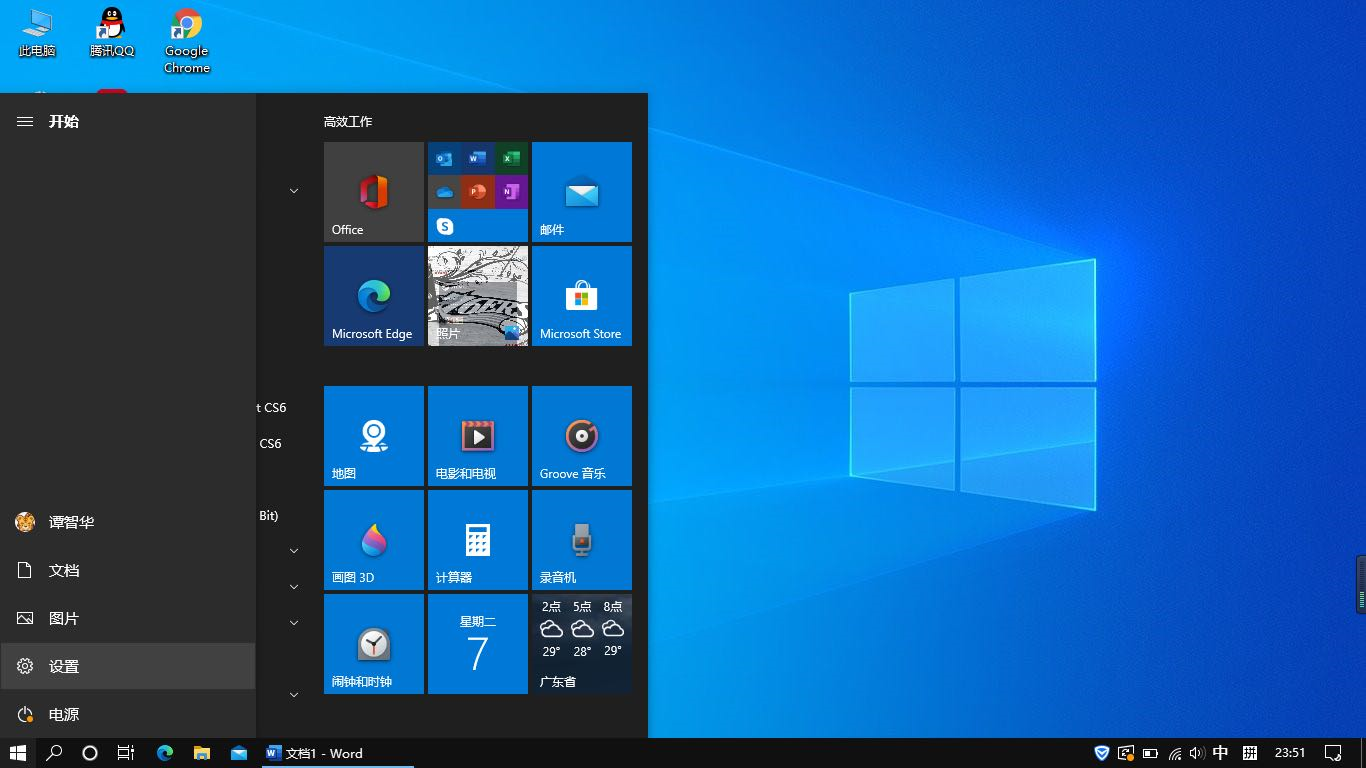Open the 电源 Power options

128,714
